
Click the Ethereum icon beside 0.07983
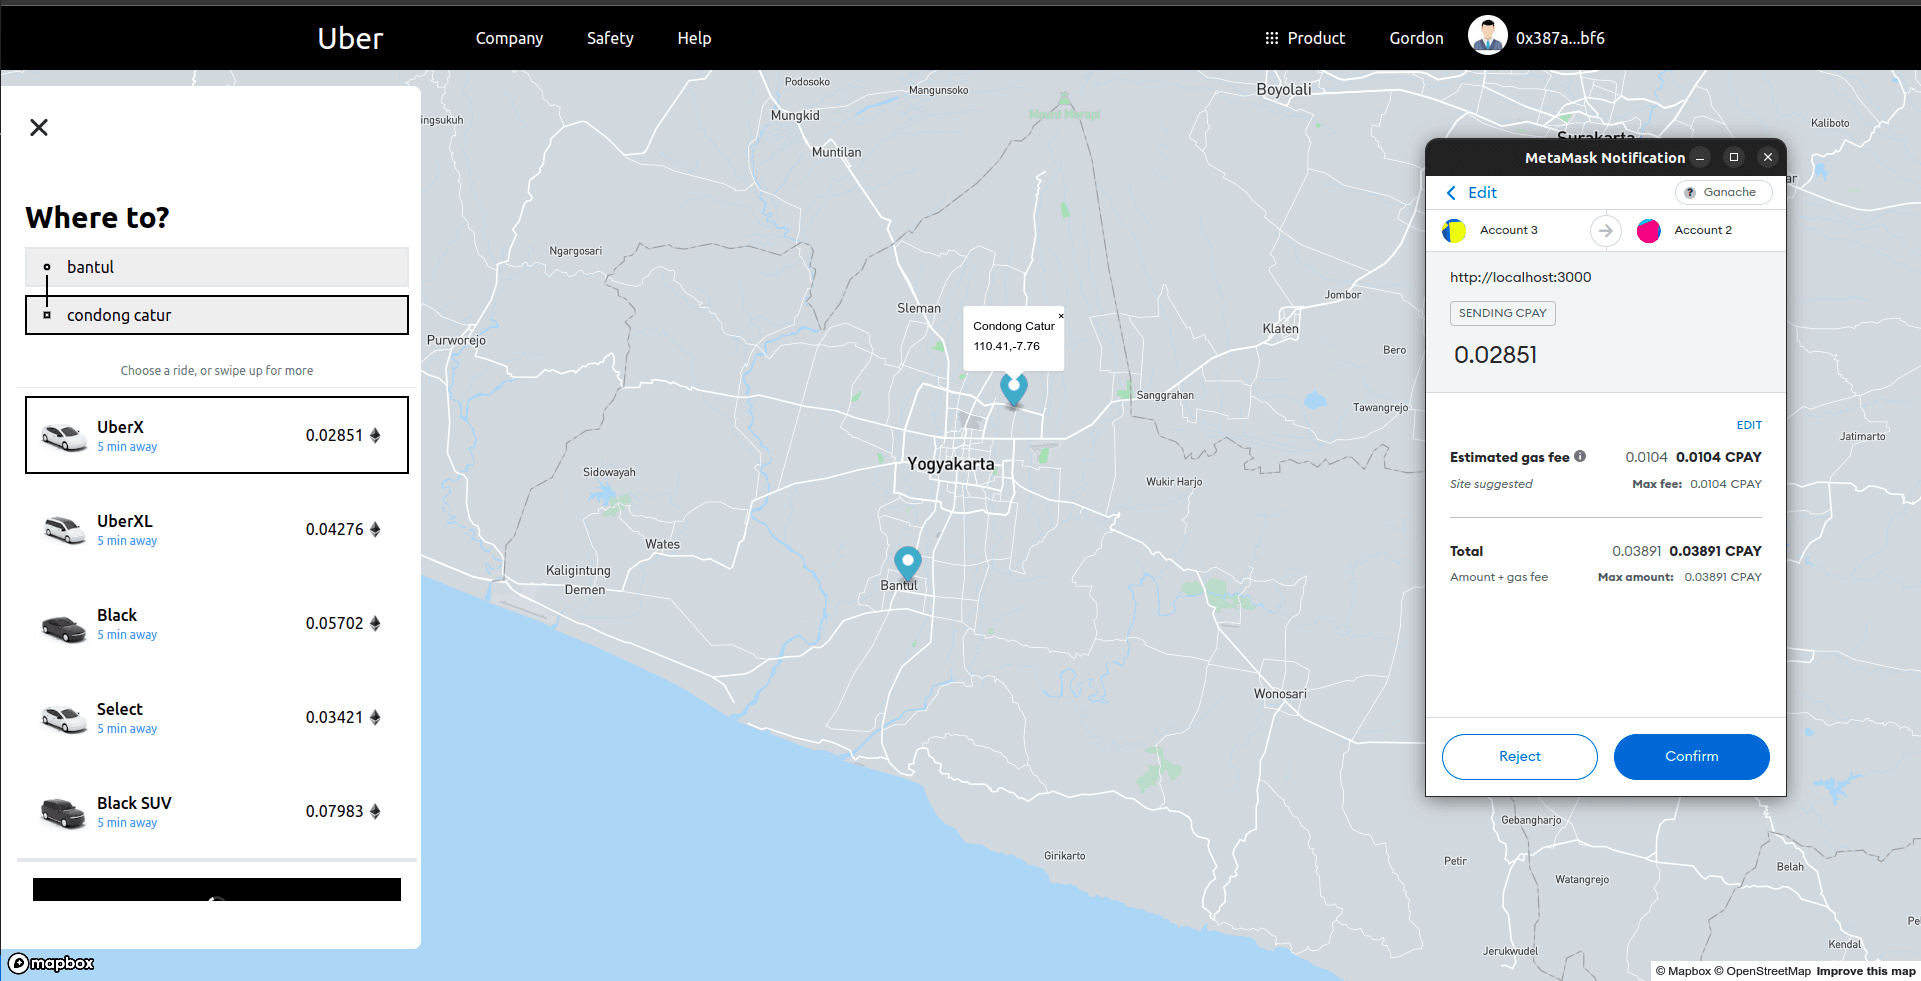pyautogui.click(x=375, y=811)
